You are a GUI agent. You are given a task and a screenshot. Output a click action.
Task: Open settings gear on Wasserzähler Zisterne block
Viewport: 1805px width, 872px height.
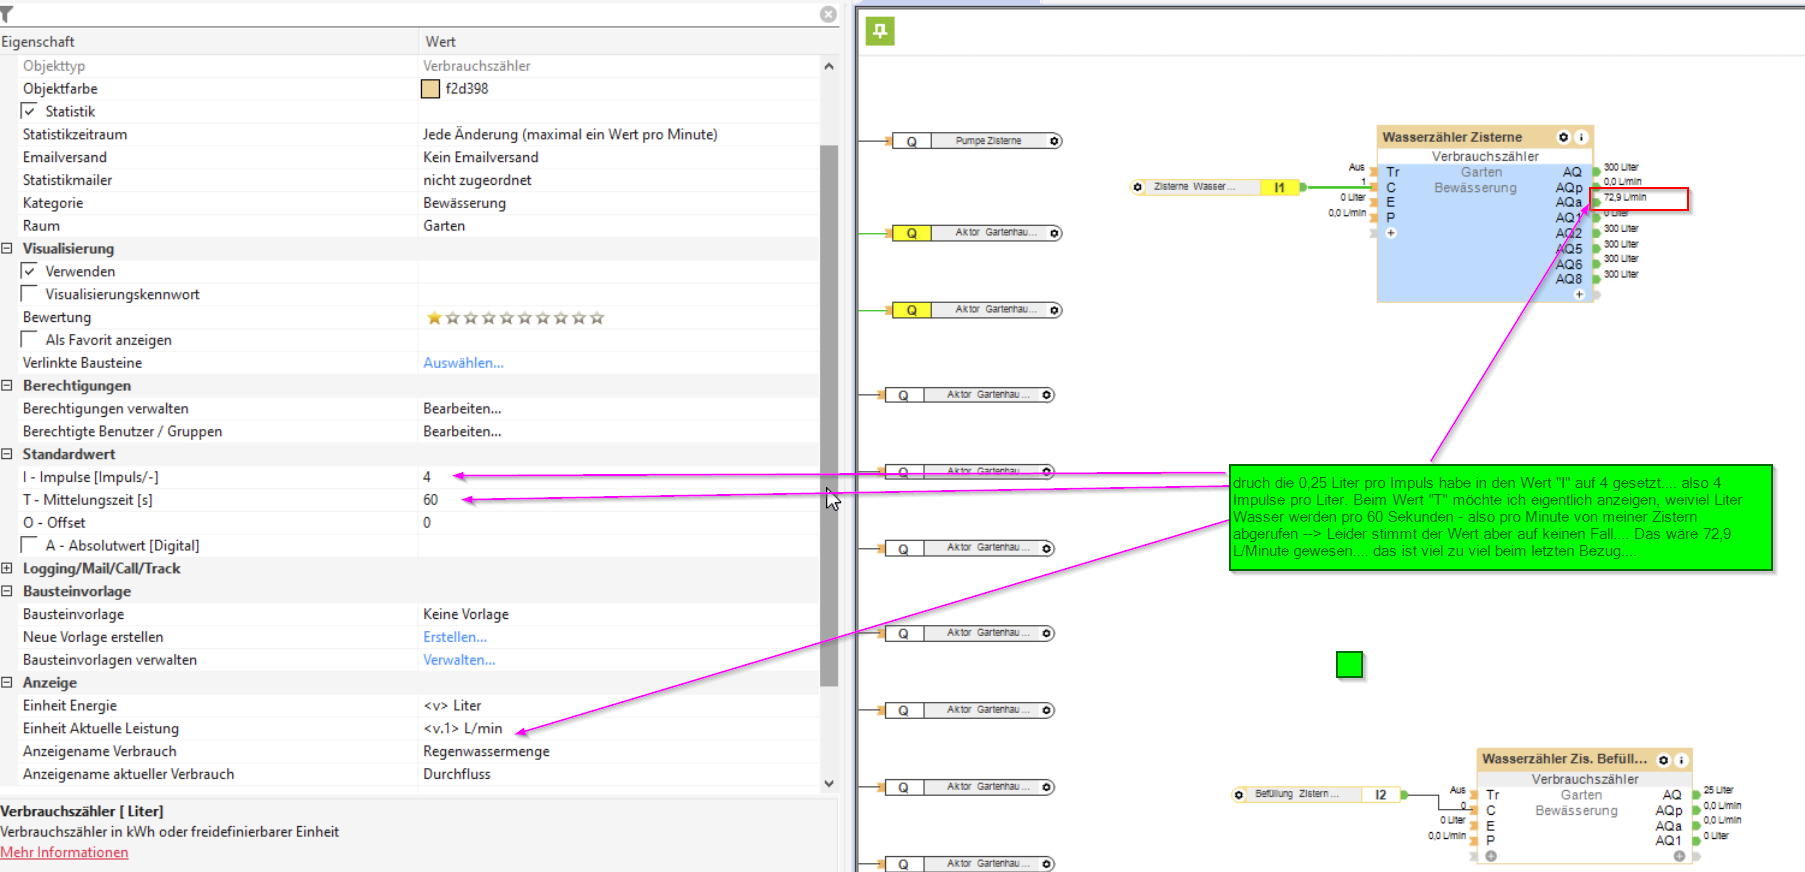pos(1564,137)
